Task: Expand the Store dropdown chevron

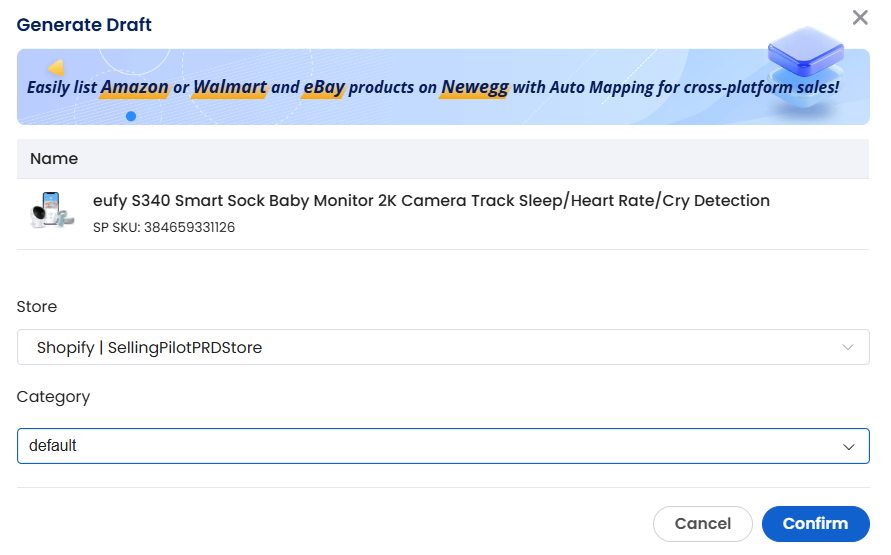Action: 847,347
